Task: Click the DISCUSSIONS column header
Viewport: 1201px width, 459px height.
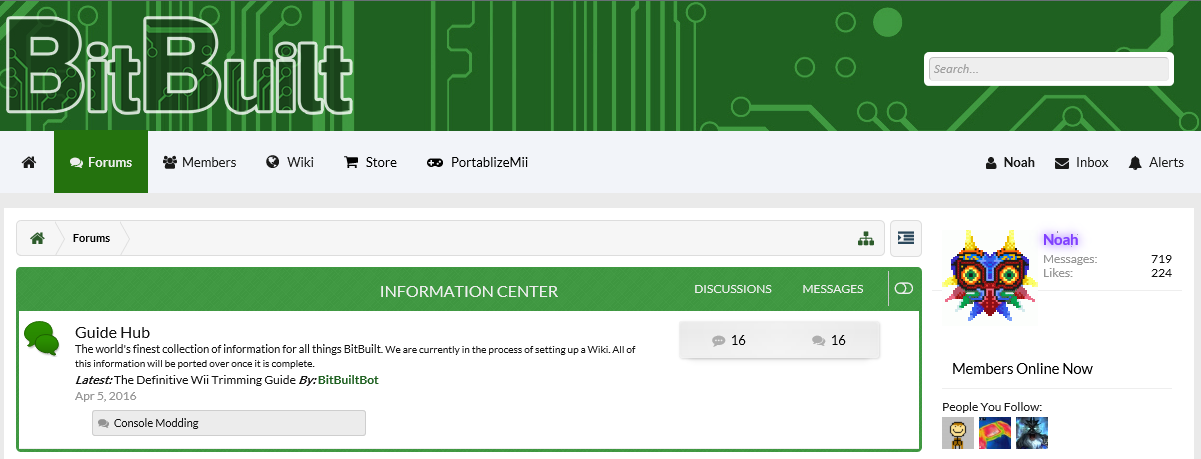Action: 733,289
